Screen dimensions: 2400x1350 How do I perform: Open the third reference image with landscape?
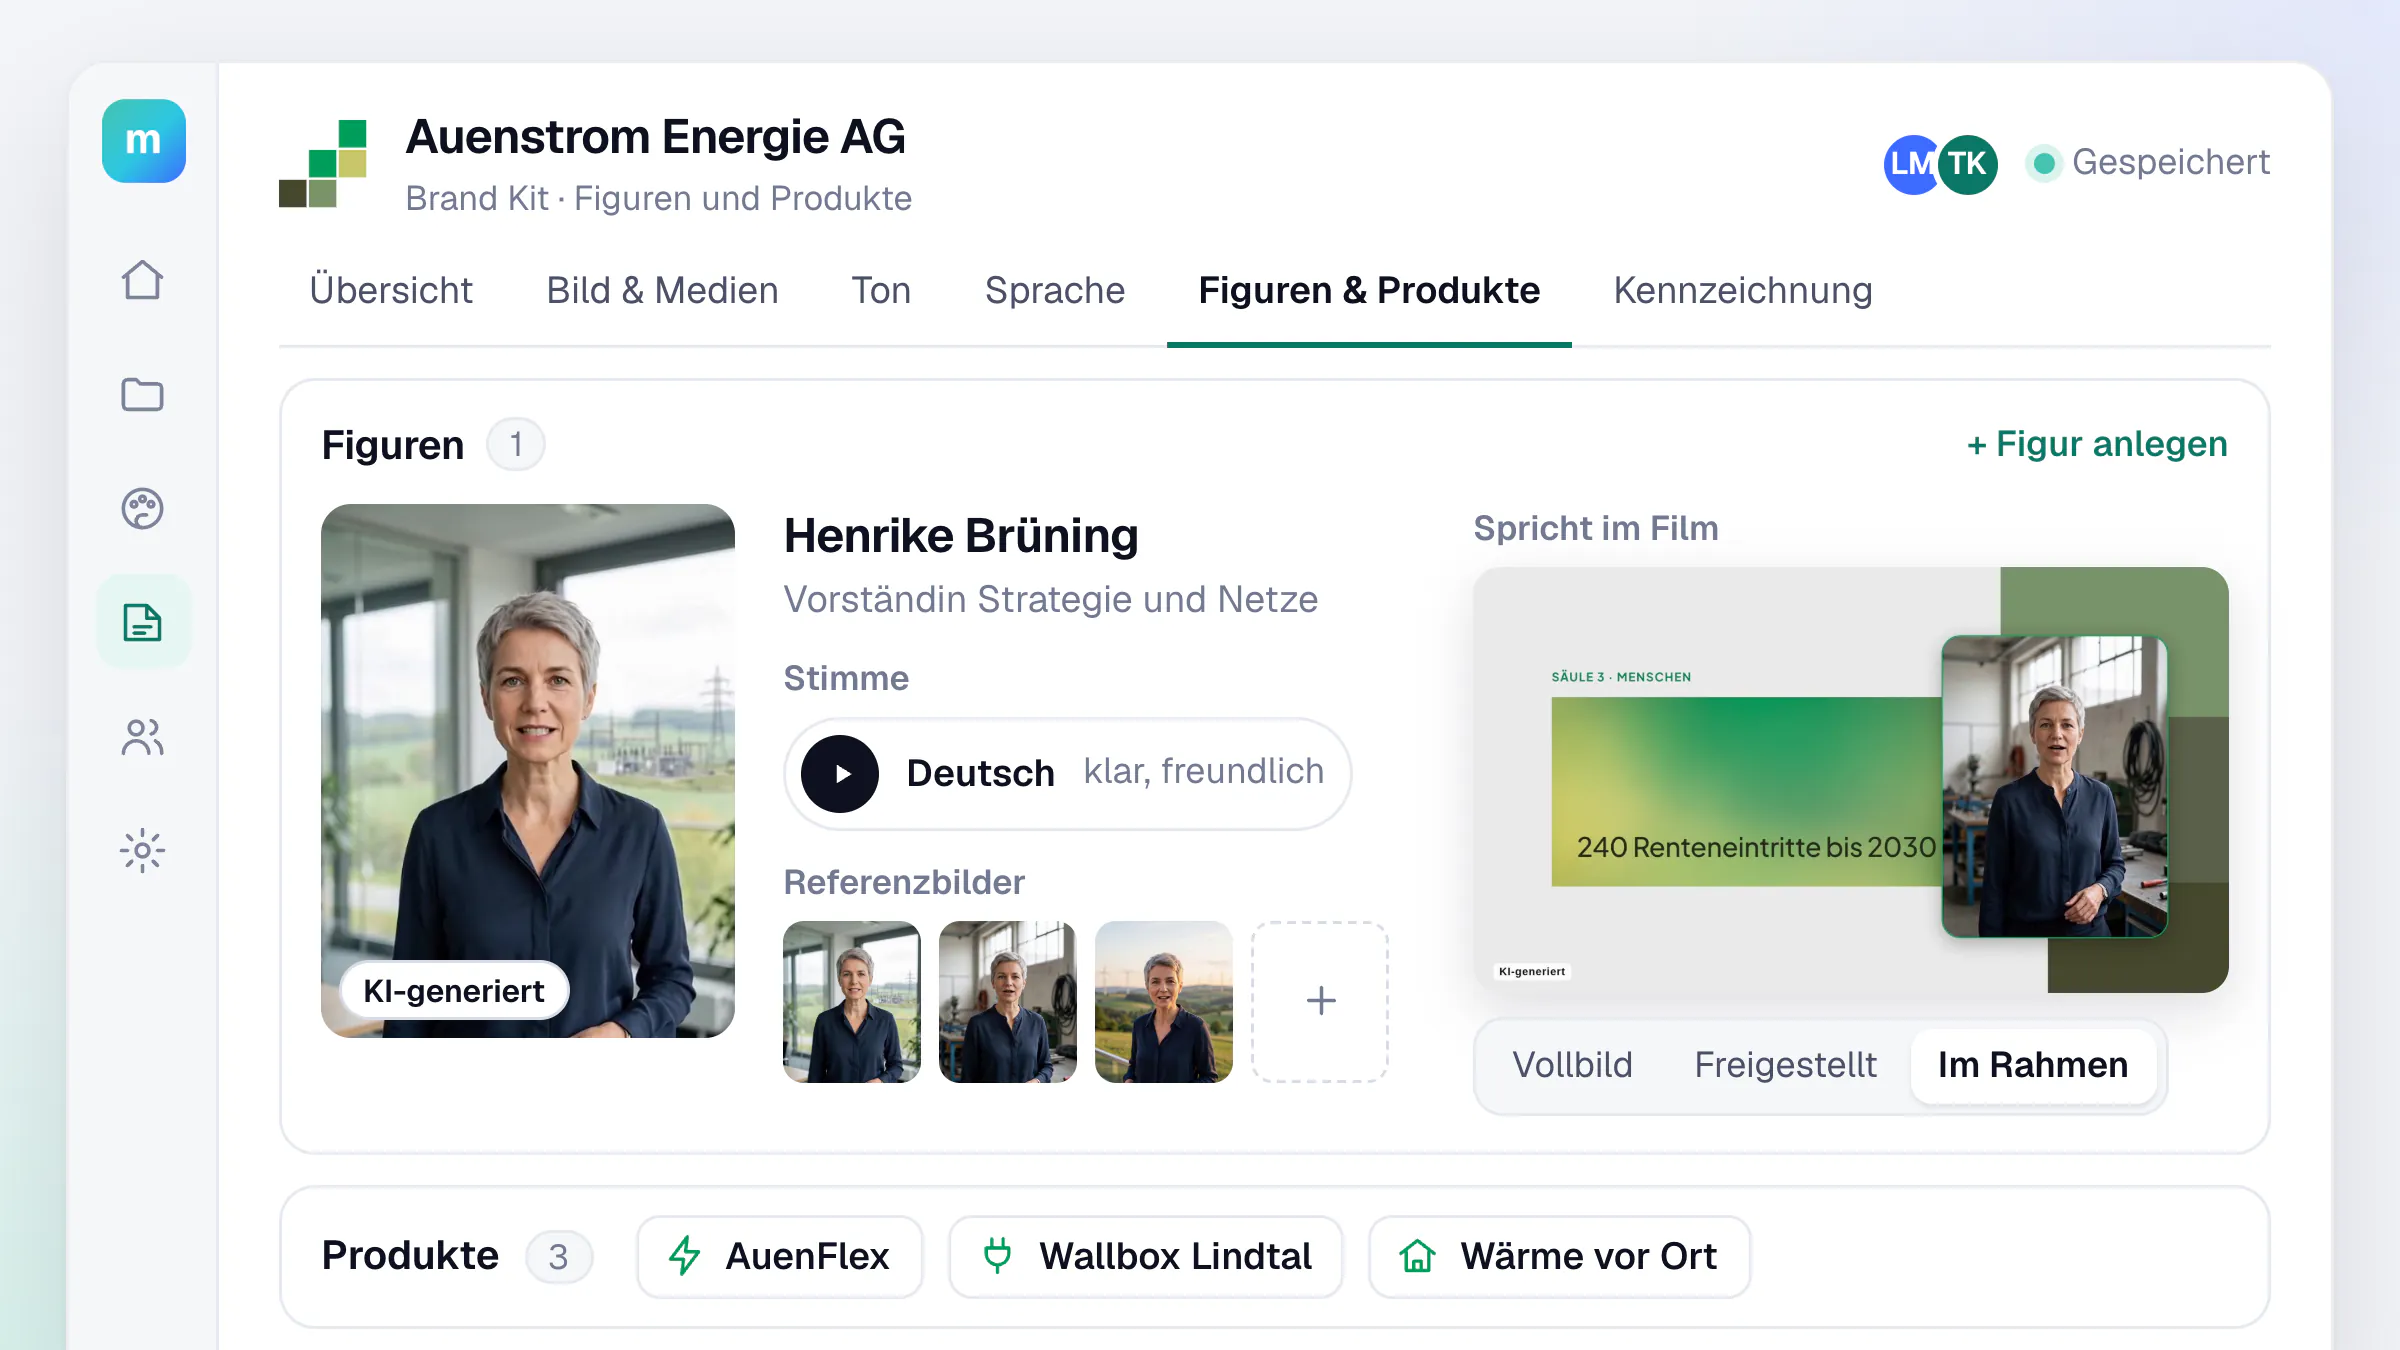click(1164, 1001)
